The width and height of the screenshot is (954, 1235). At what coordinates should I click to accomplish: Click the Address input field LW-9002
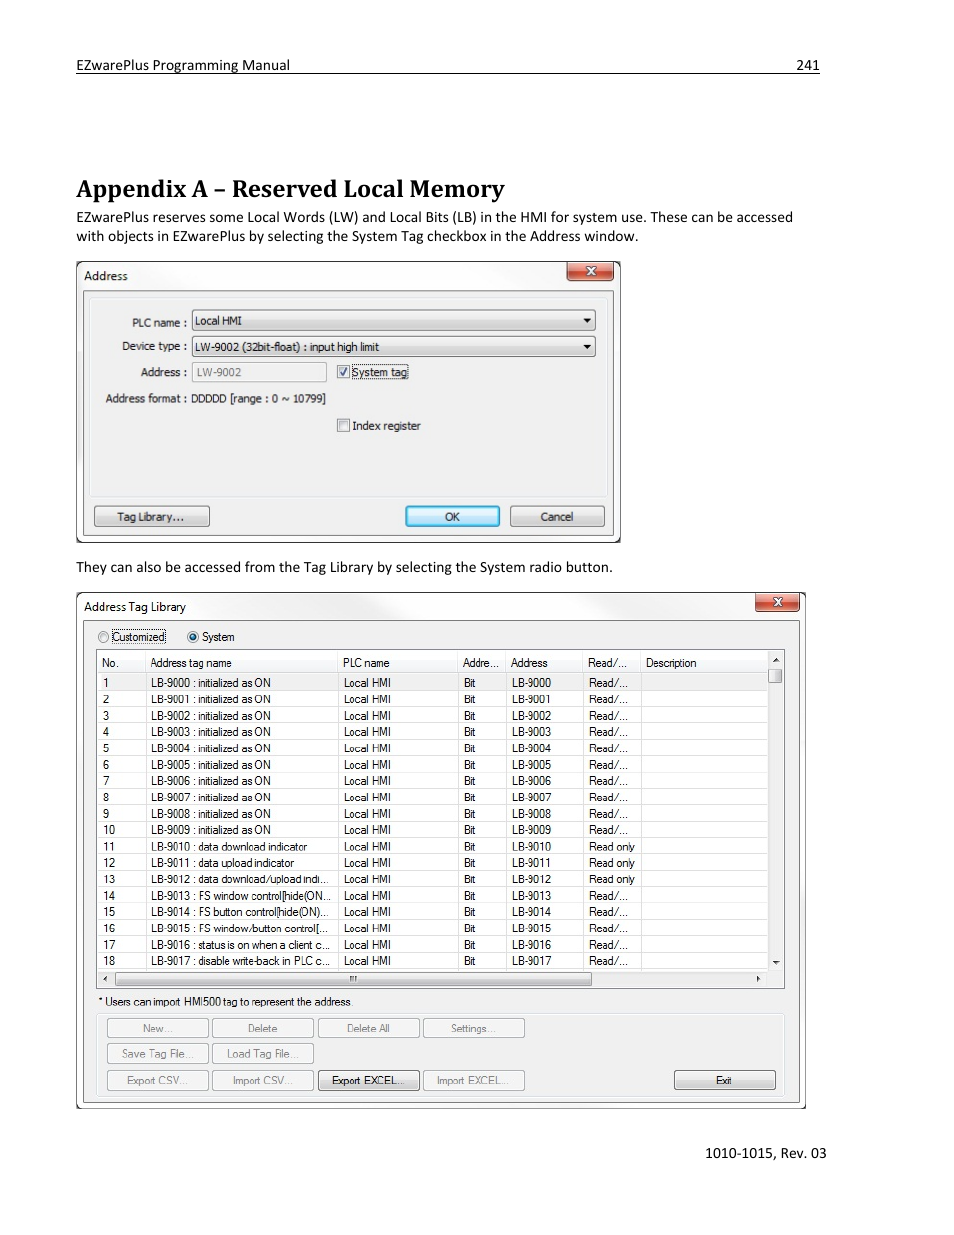pos(259,372)
